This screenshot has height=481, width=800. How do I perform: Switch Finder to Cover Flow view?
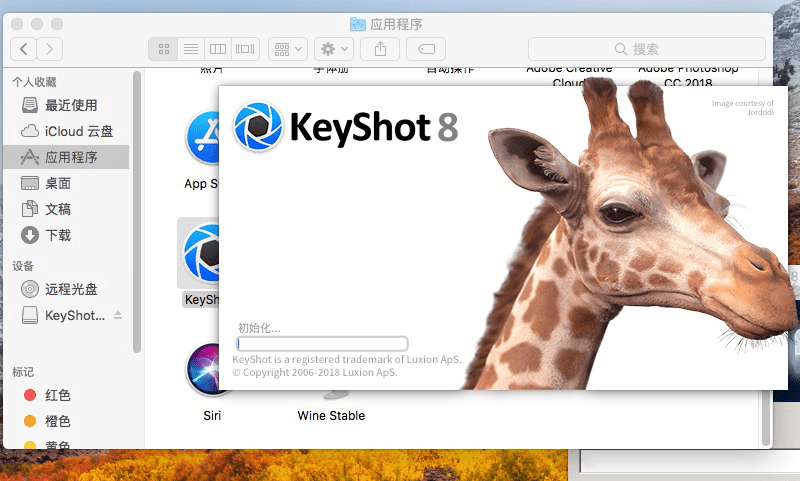245,49
